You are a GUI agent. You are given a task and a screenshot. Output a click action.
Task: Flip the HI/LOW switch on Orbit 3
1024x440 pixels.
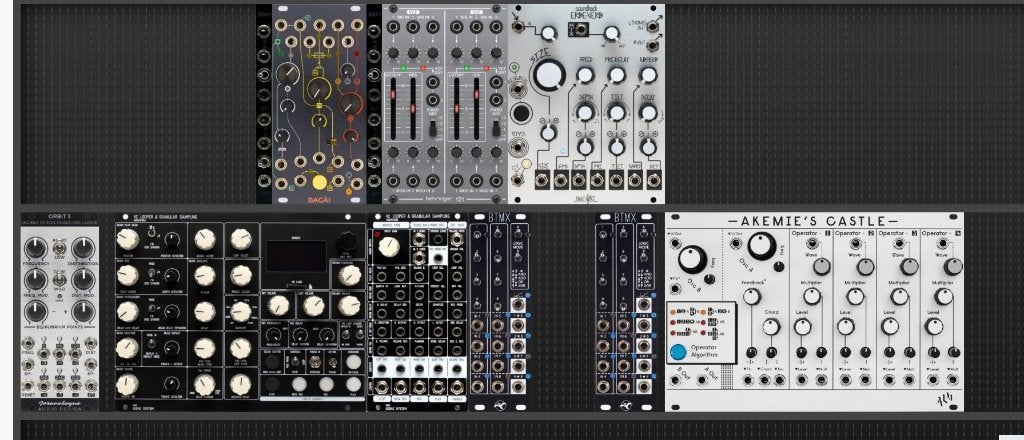click(59, 247)
